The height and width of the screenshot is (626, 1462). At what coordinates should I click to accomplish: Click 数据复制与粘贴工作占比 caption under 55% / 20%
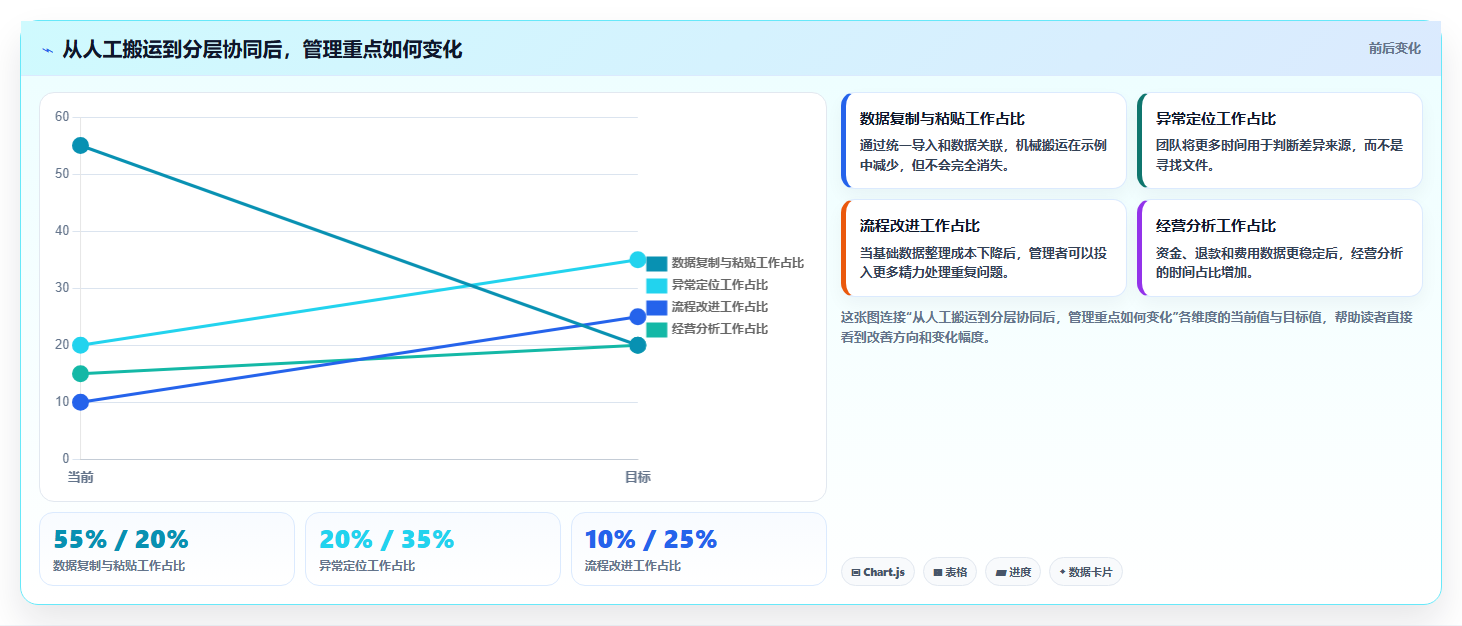pyautogui.click(x=119, y=566)
